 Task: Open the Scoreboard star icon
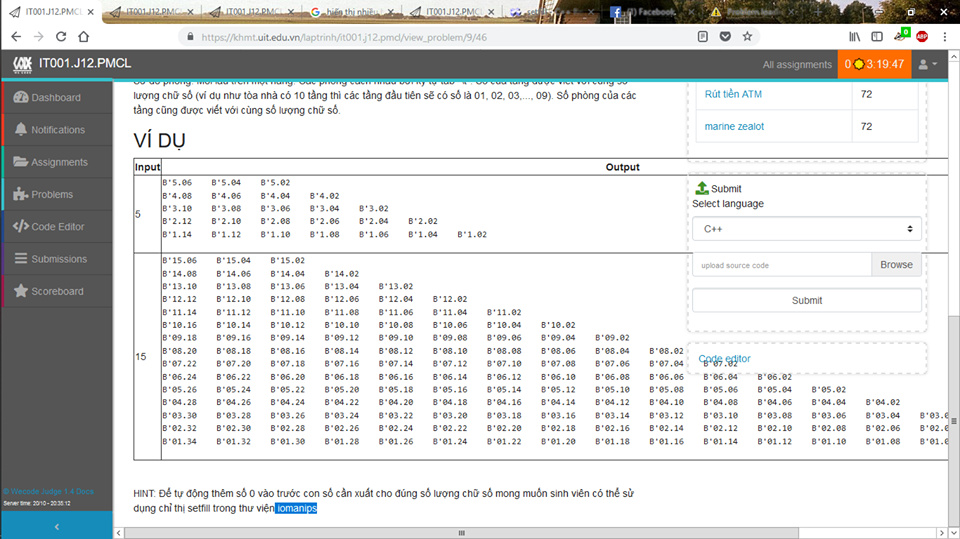[x=21, y=291]
